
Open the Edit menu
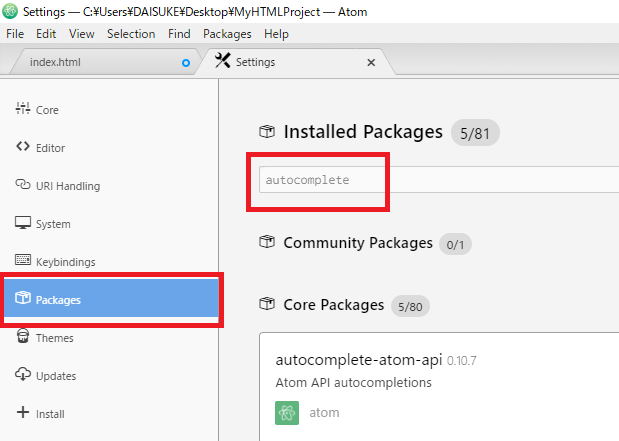click(x=46, y=34)
